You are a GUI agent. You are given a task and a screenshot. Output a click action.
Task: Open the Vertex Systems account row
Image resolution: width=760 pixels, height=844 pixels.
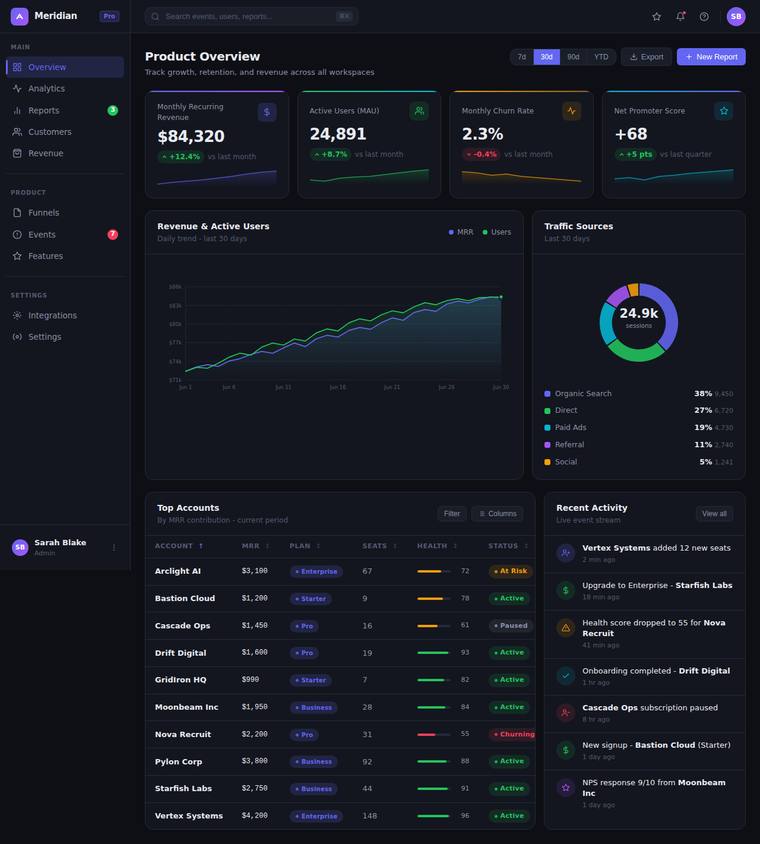[340, 816]
